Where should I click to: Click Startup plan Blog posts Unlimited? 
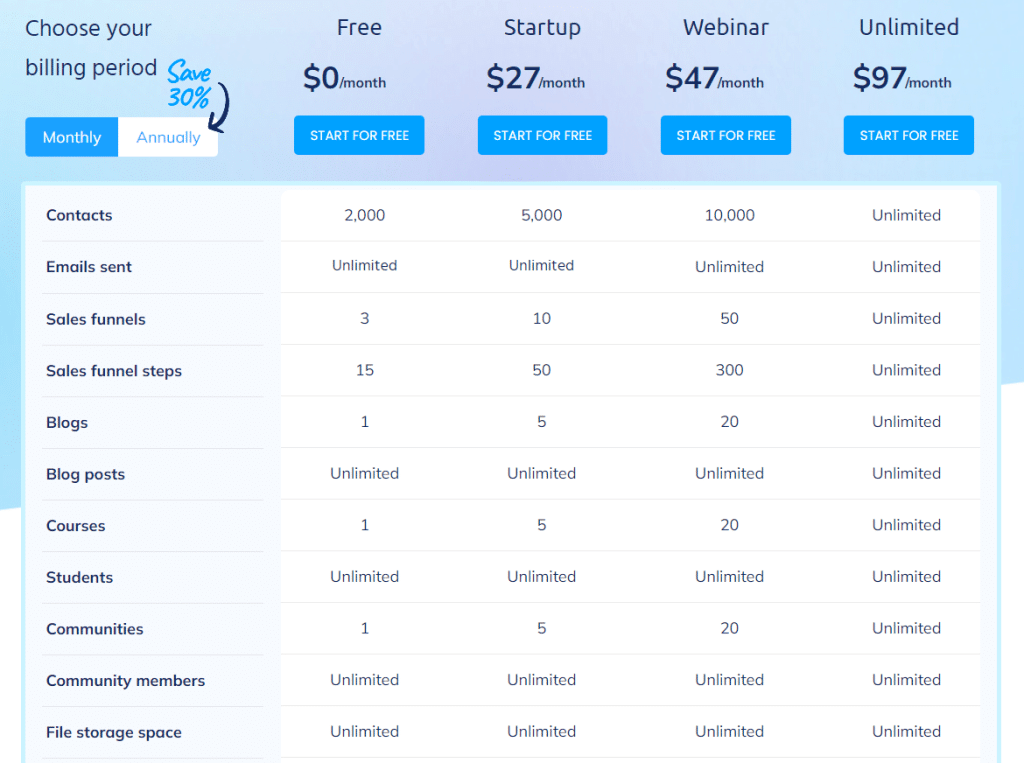click(x=541, y=473)
